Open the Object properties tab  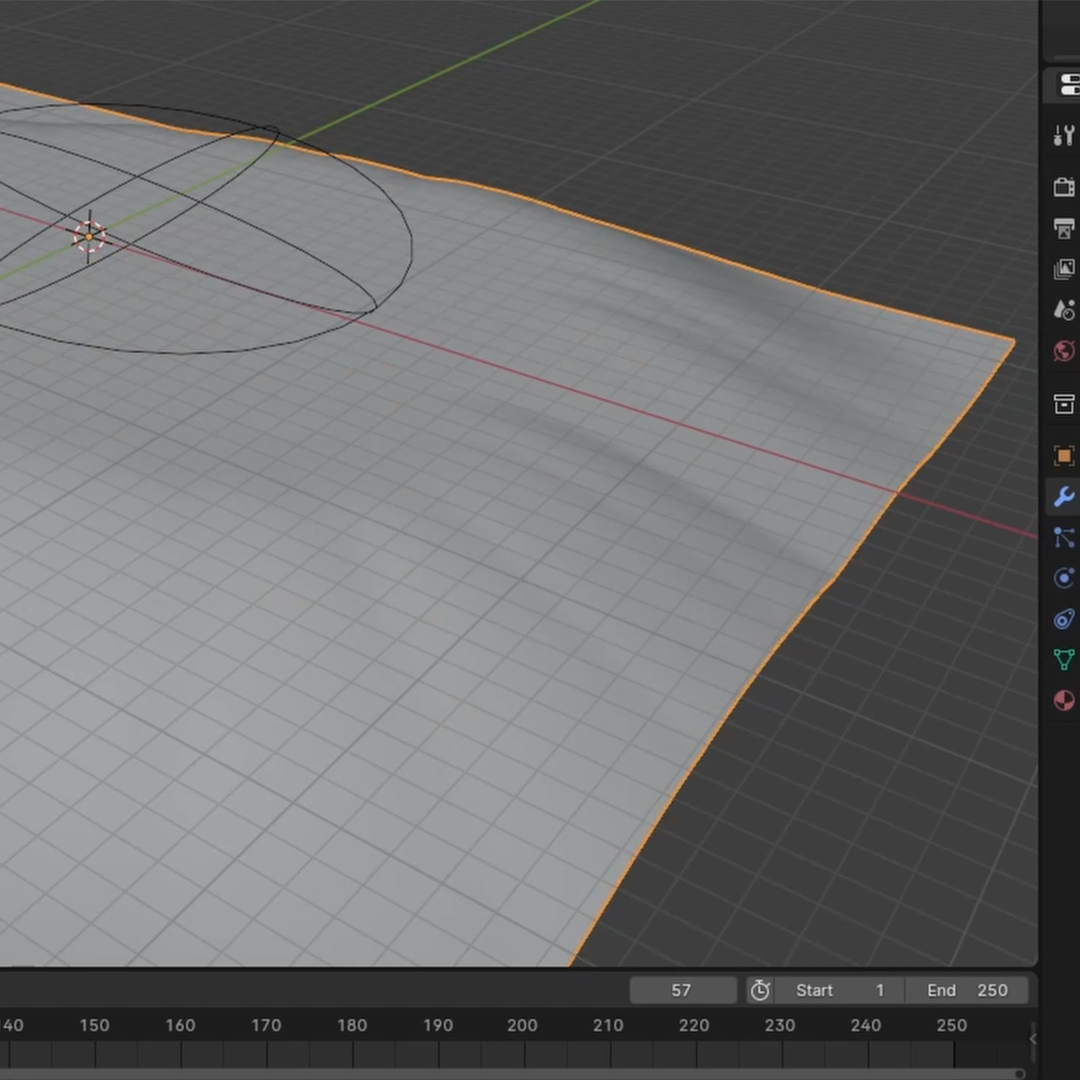tap(1064, 456)
